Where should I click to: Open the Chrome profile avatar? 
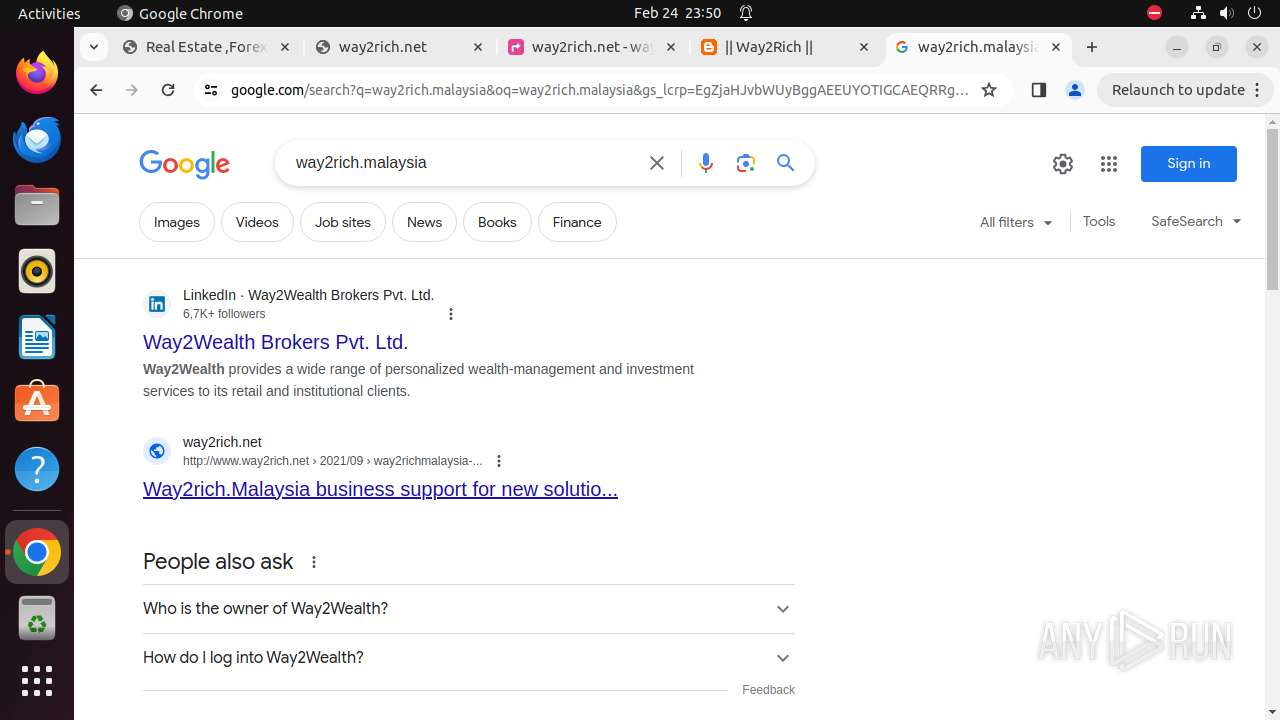1075,90
